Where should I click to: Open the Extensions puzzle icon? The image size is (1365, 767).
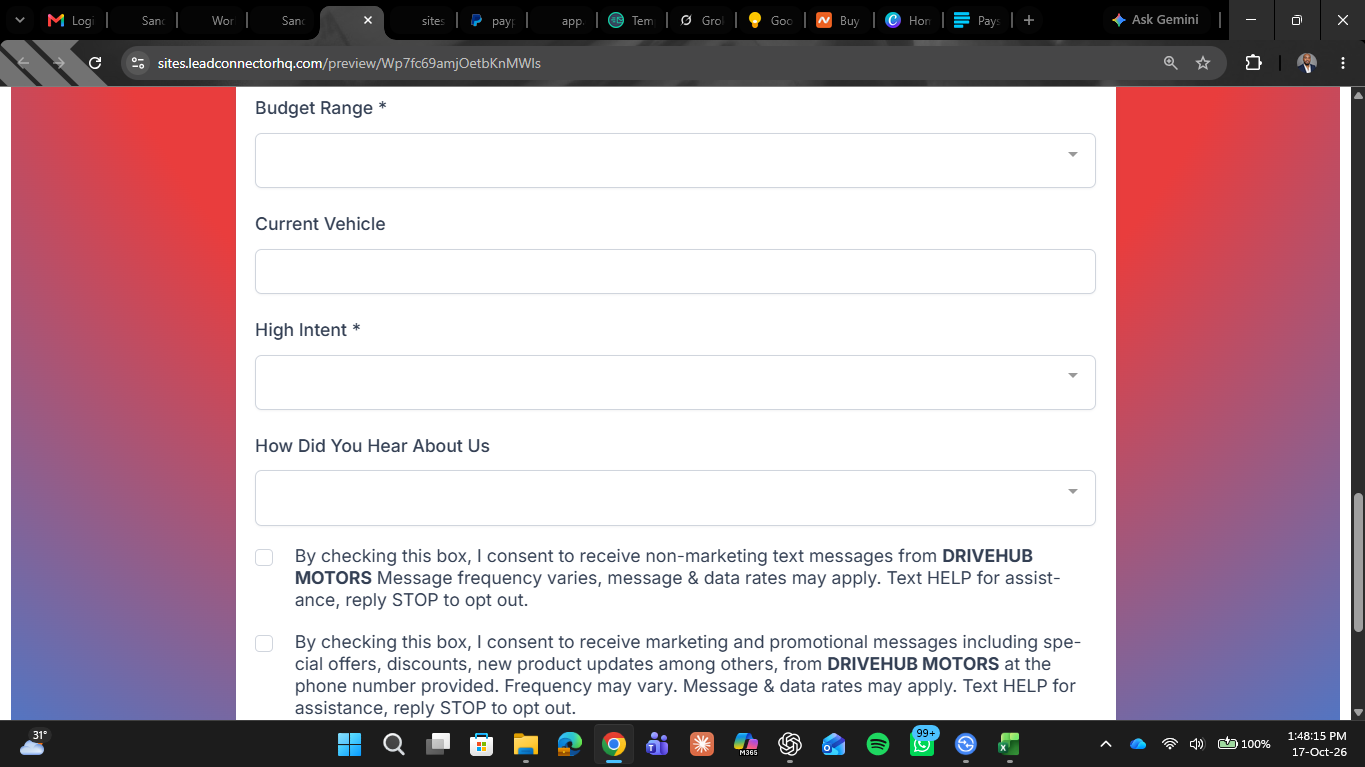(x=1253, y=63)
